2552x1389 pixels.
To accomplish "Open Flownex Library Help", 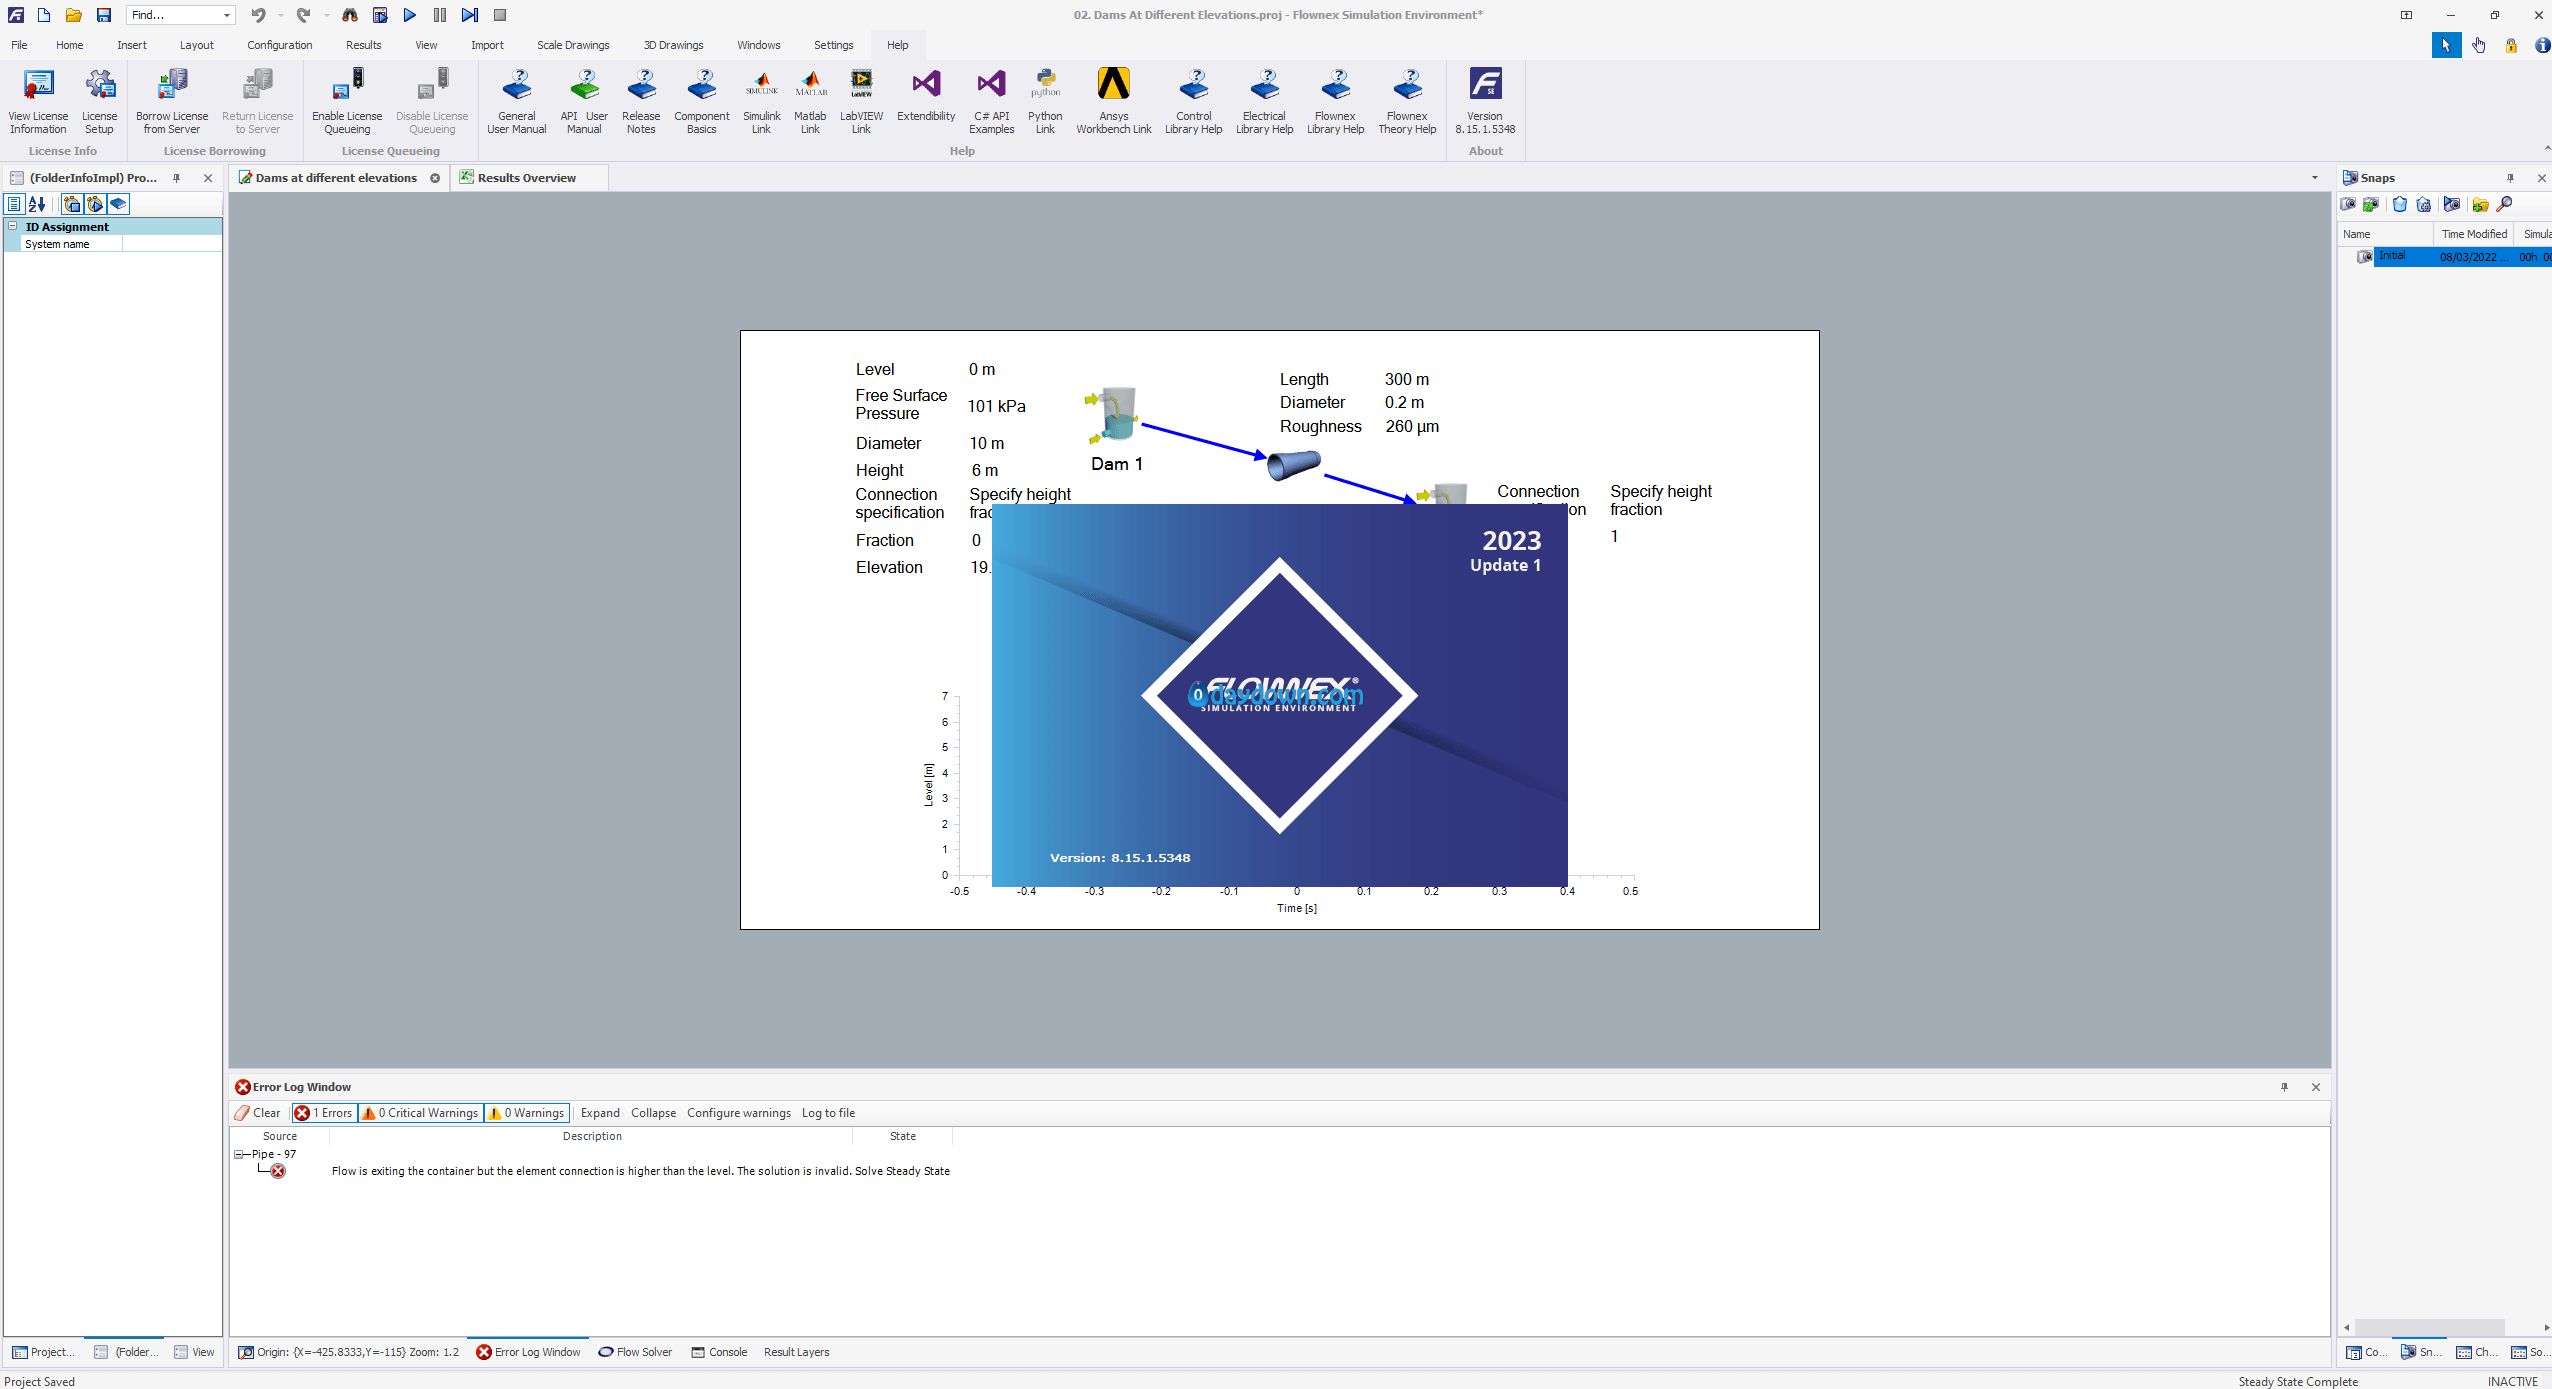I will [1335, 101].
